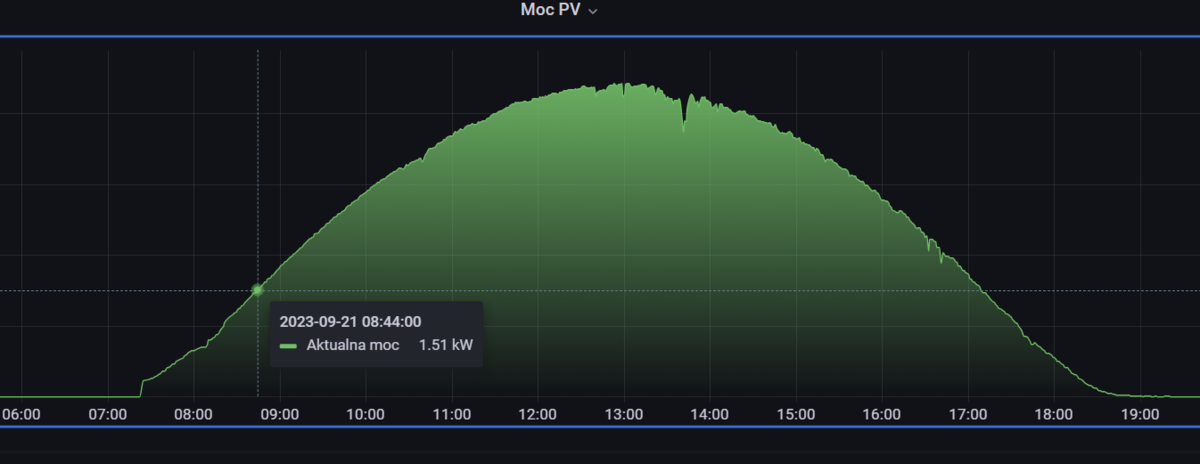1200x464 pixels.
Task: Click the 2023-09-21 08:44:00 tooltip timestamp
Action: 350,321
